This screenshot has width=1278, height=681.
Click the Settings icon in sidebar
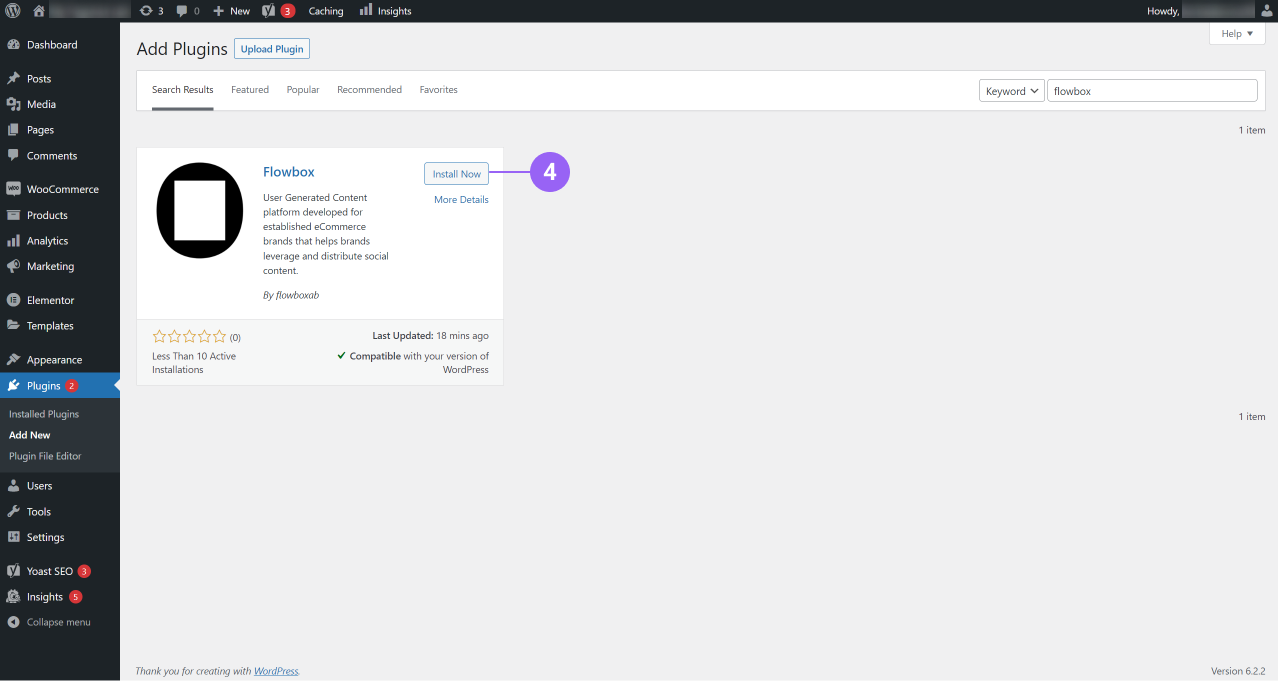tap(13, 537)
